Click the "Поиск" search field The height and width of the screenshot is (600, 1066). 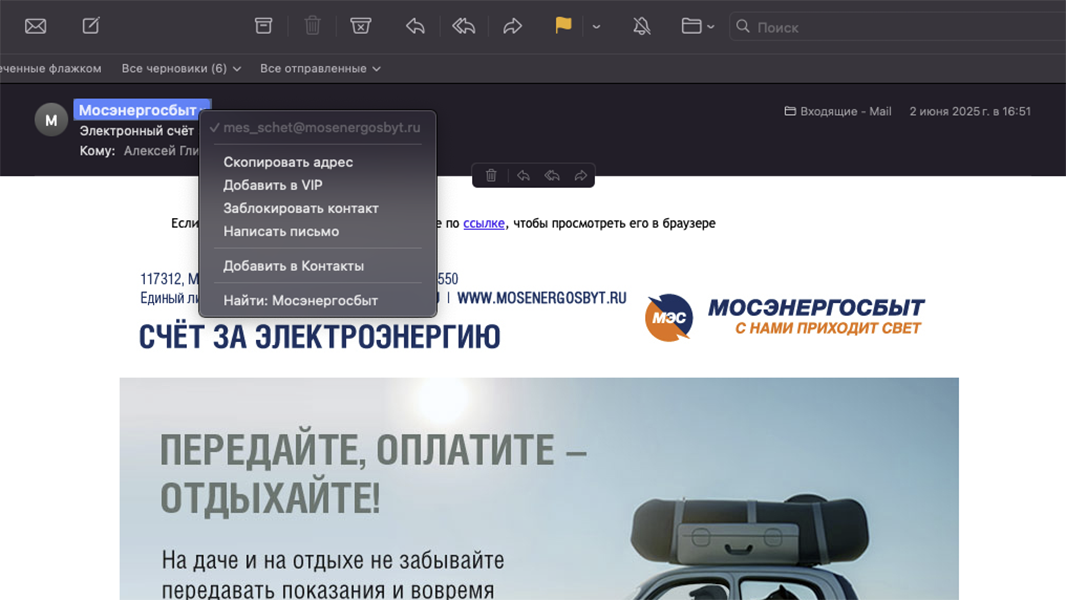point(900,27)
